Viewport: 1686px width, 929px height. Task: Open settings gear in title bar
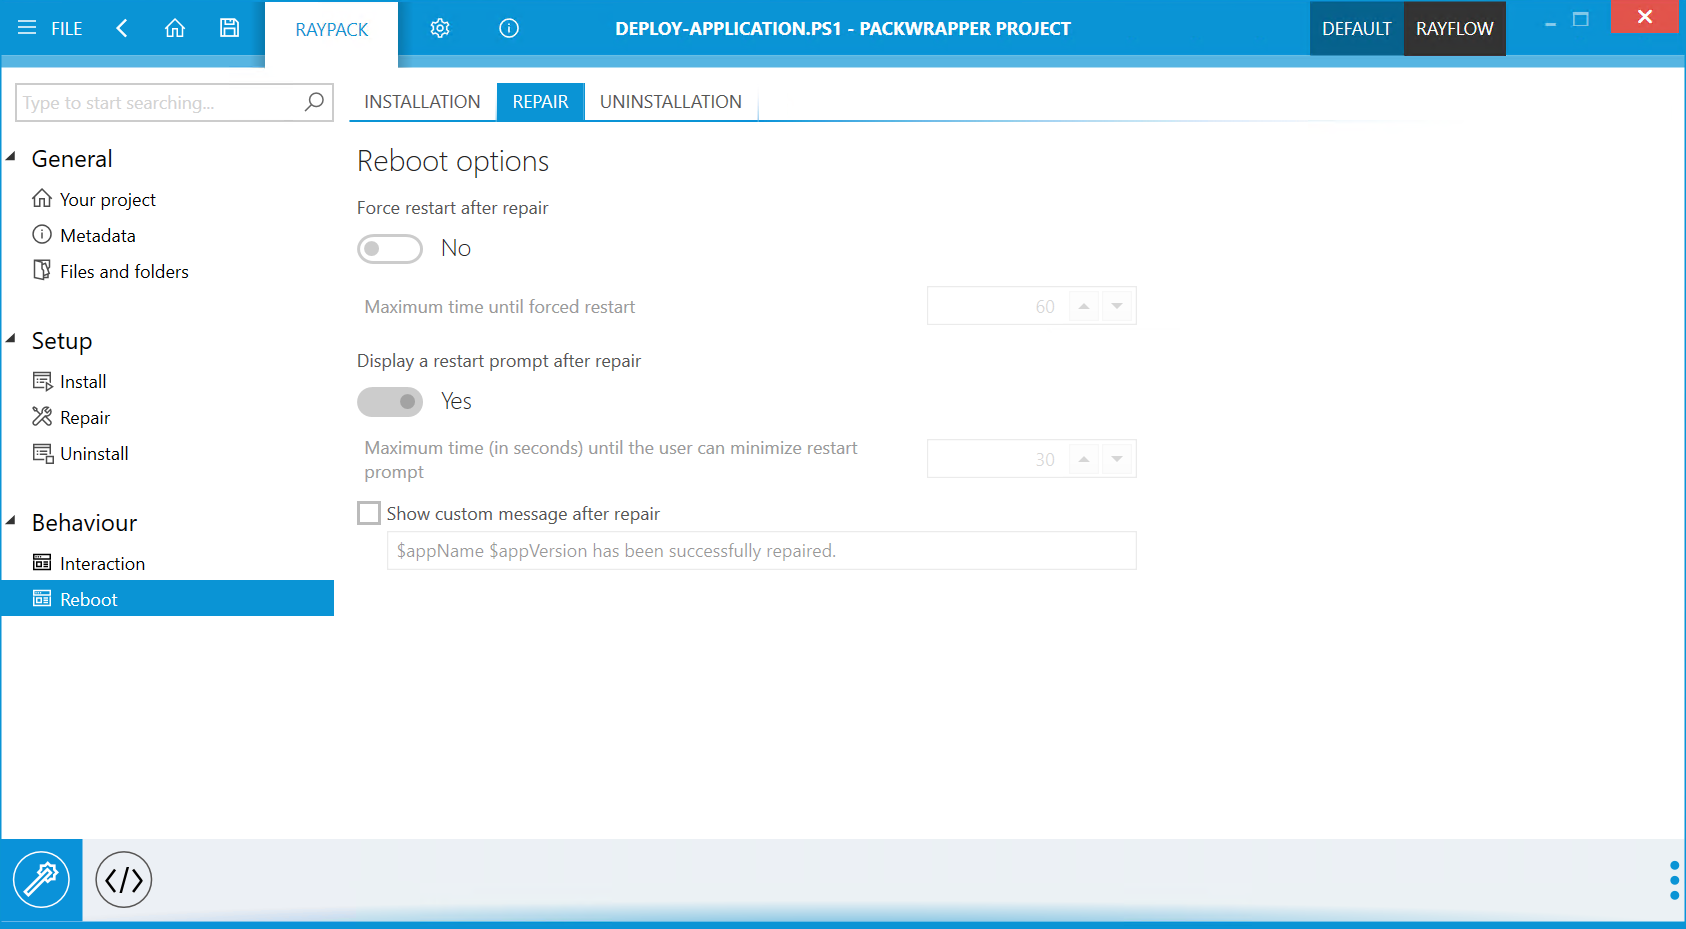pos(440,28)
